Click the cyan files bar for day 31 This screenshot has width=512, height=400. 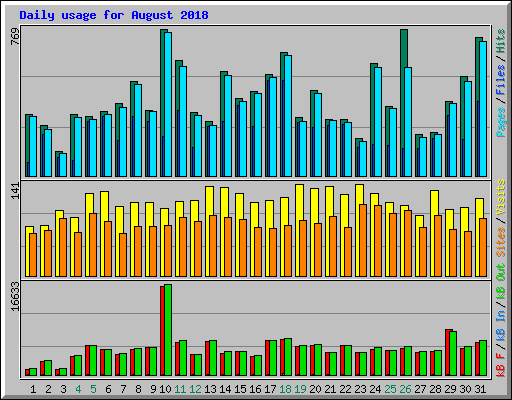pos(483,109)
